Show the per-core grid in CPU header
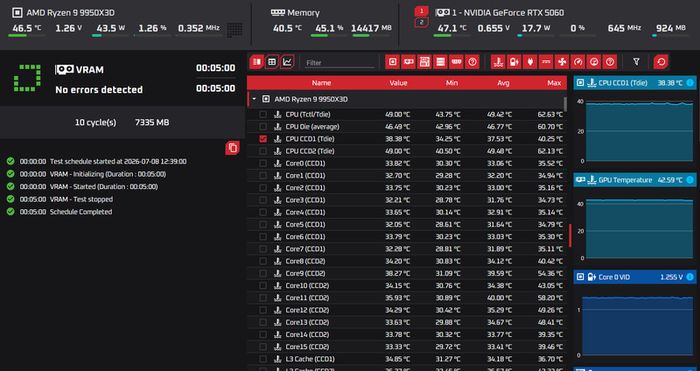The image size is (700, 371). click(235, 29)
